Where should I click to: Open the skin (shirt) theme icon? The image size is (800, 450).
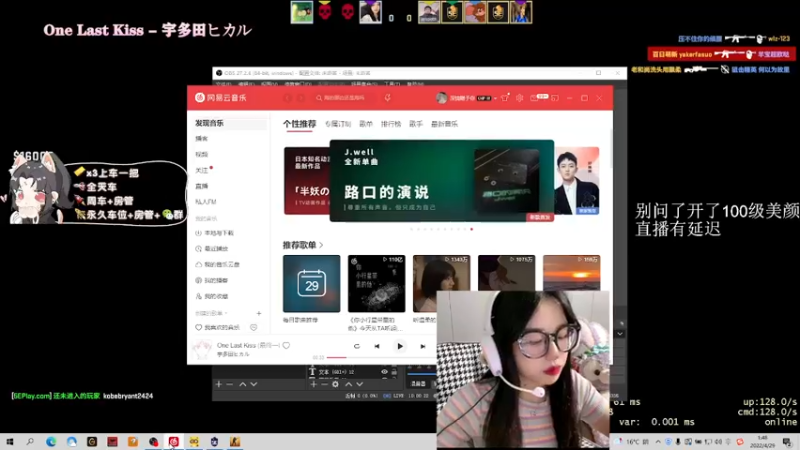pos(505,97)
